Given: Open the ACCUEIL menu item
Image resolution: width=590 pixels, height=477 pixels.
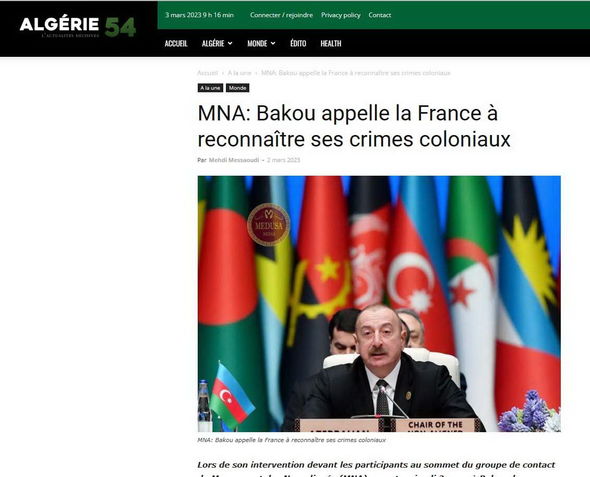Looking at the screenshot, I should [x=176, y=44].
